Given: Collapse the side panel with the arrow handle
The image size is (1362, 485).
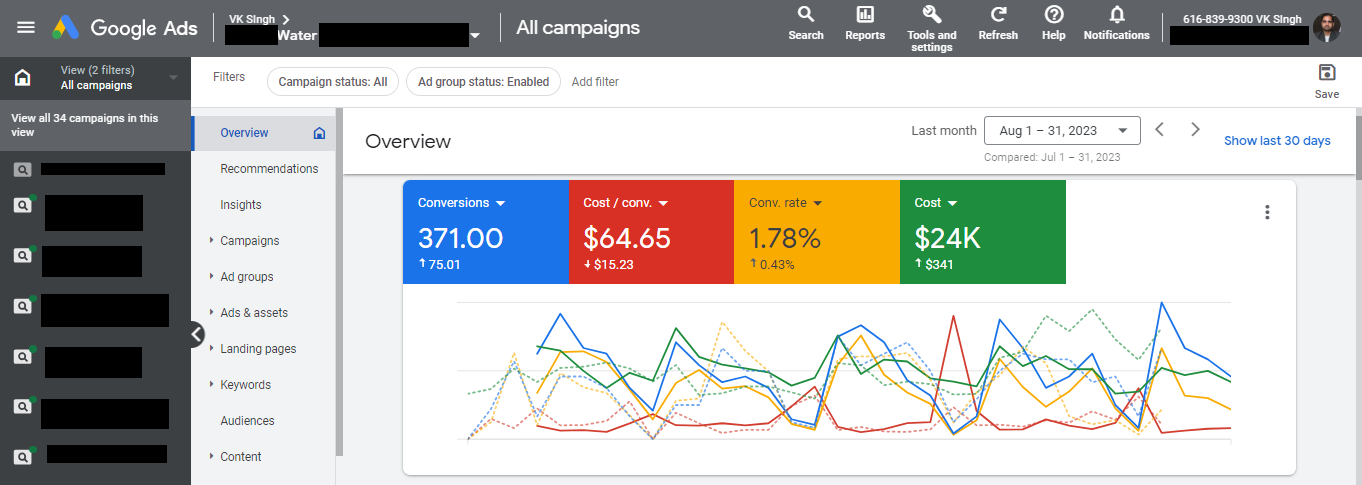Looking at the screenshot, I should click(x=197, y=335).
